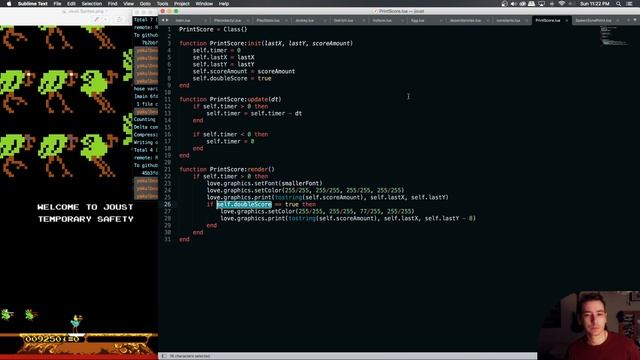This screenshot has width=640, height=360.
Task: Click the player ostrich sprite in game
Action: [76, 323]
